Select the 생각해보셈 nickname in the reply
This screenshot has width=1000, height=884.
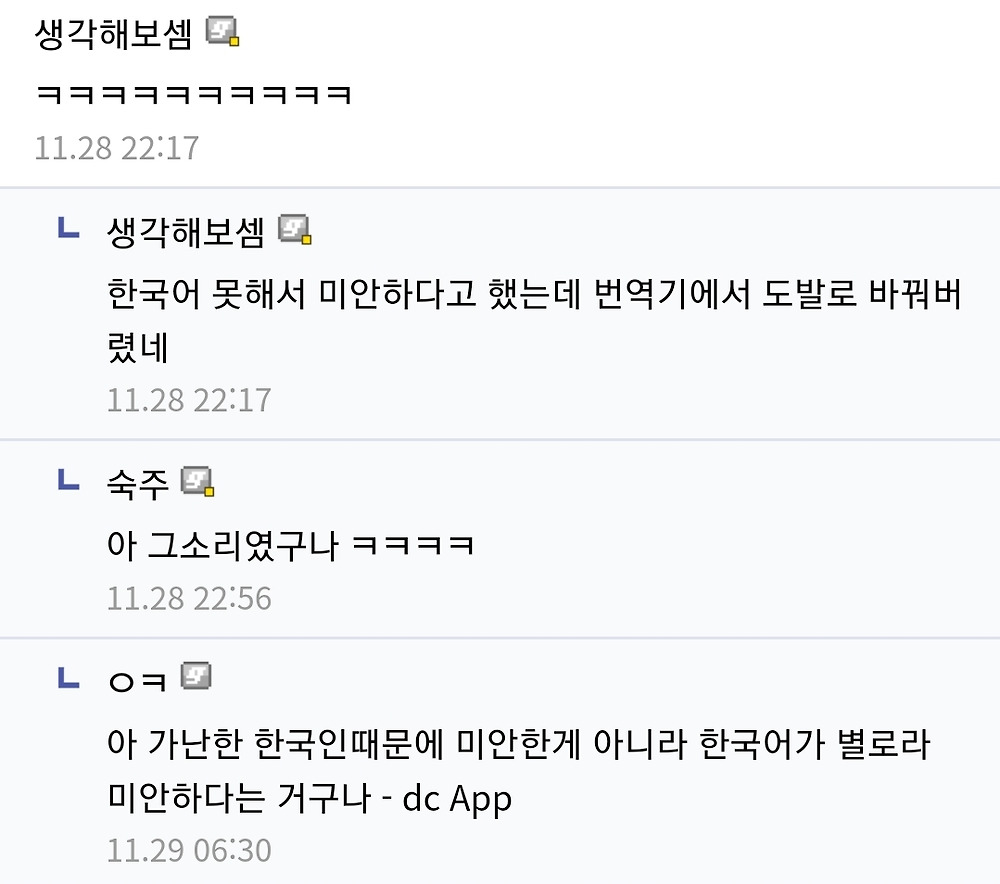(x=186, y=232)
